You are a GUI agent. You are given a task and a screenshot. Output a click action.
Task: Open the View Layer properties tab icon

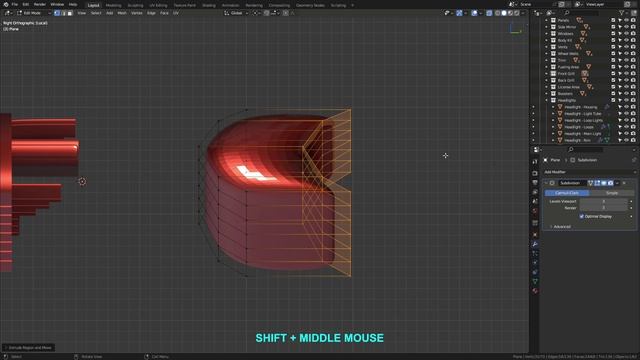[535, 192]
